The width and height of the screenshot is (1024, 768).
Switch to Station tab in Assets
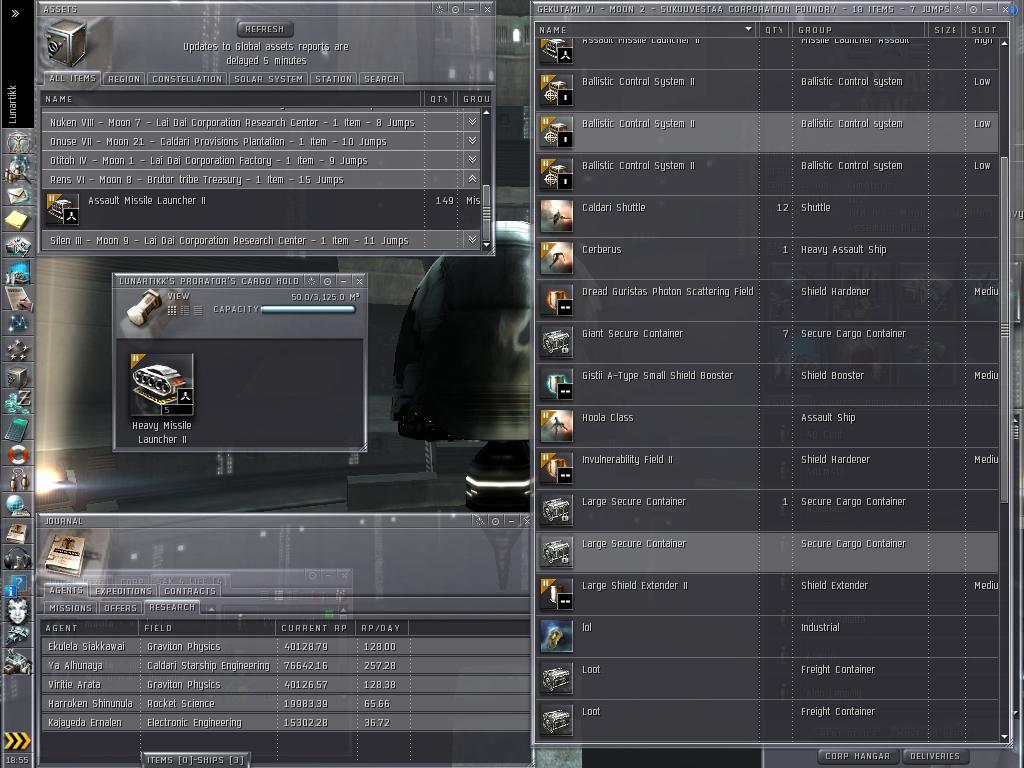point(333,79)
